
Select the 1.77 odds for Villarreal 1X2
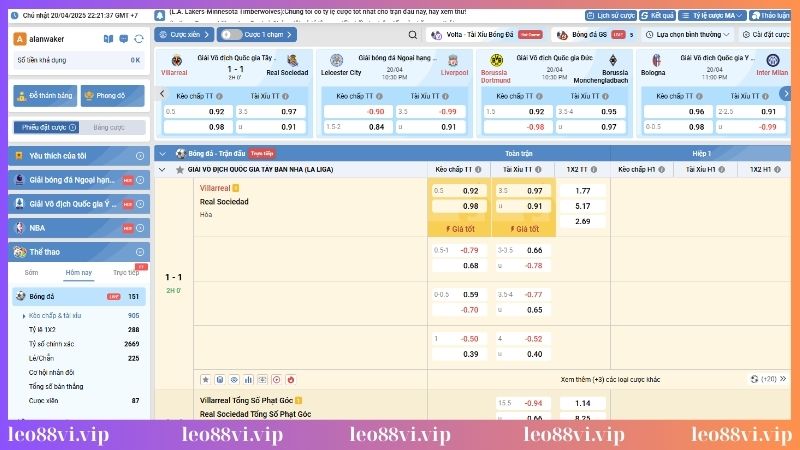click(583, 190)
